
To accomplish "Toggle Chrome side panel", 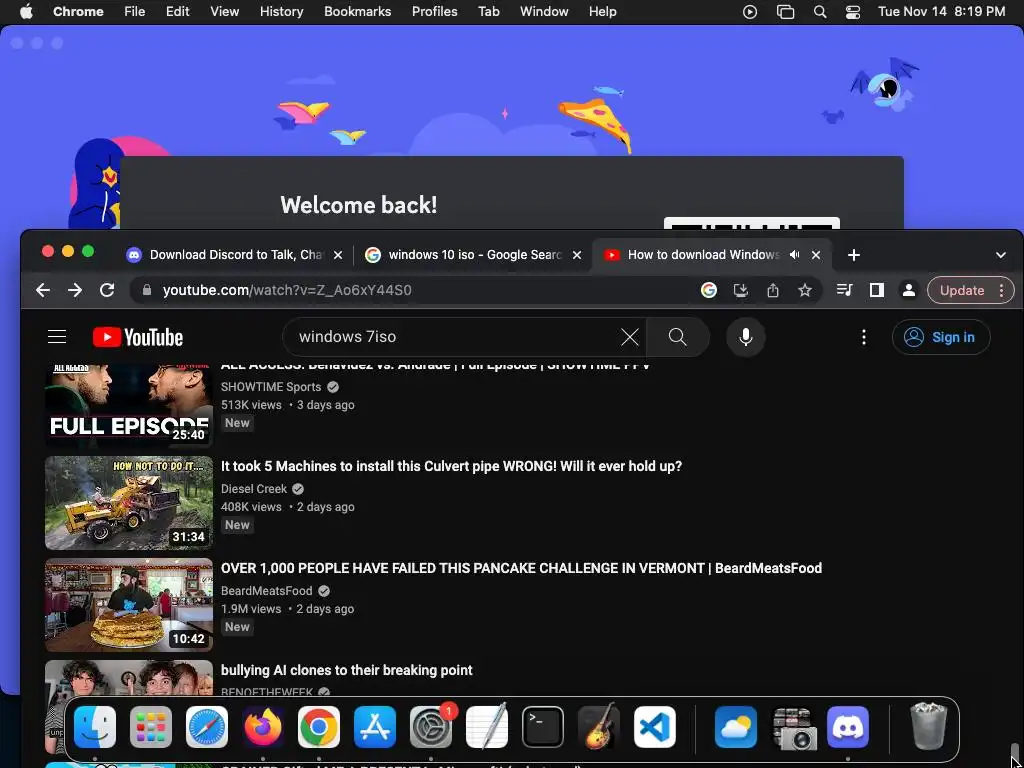I will [876, 290].
